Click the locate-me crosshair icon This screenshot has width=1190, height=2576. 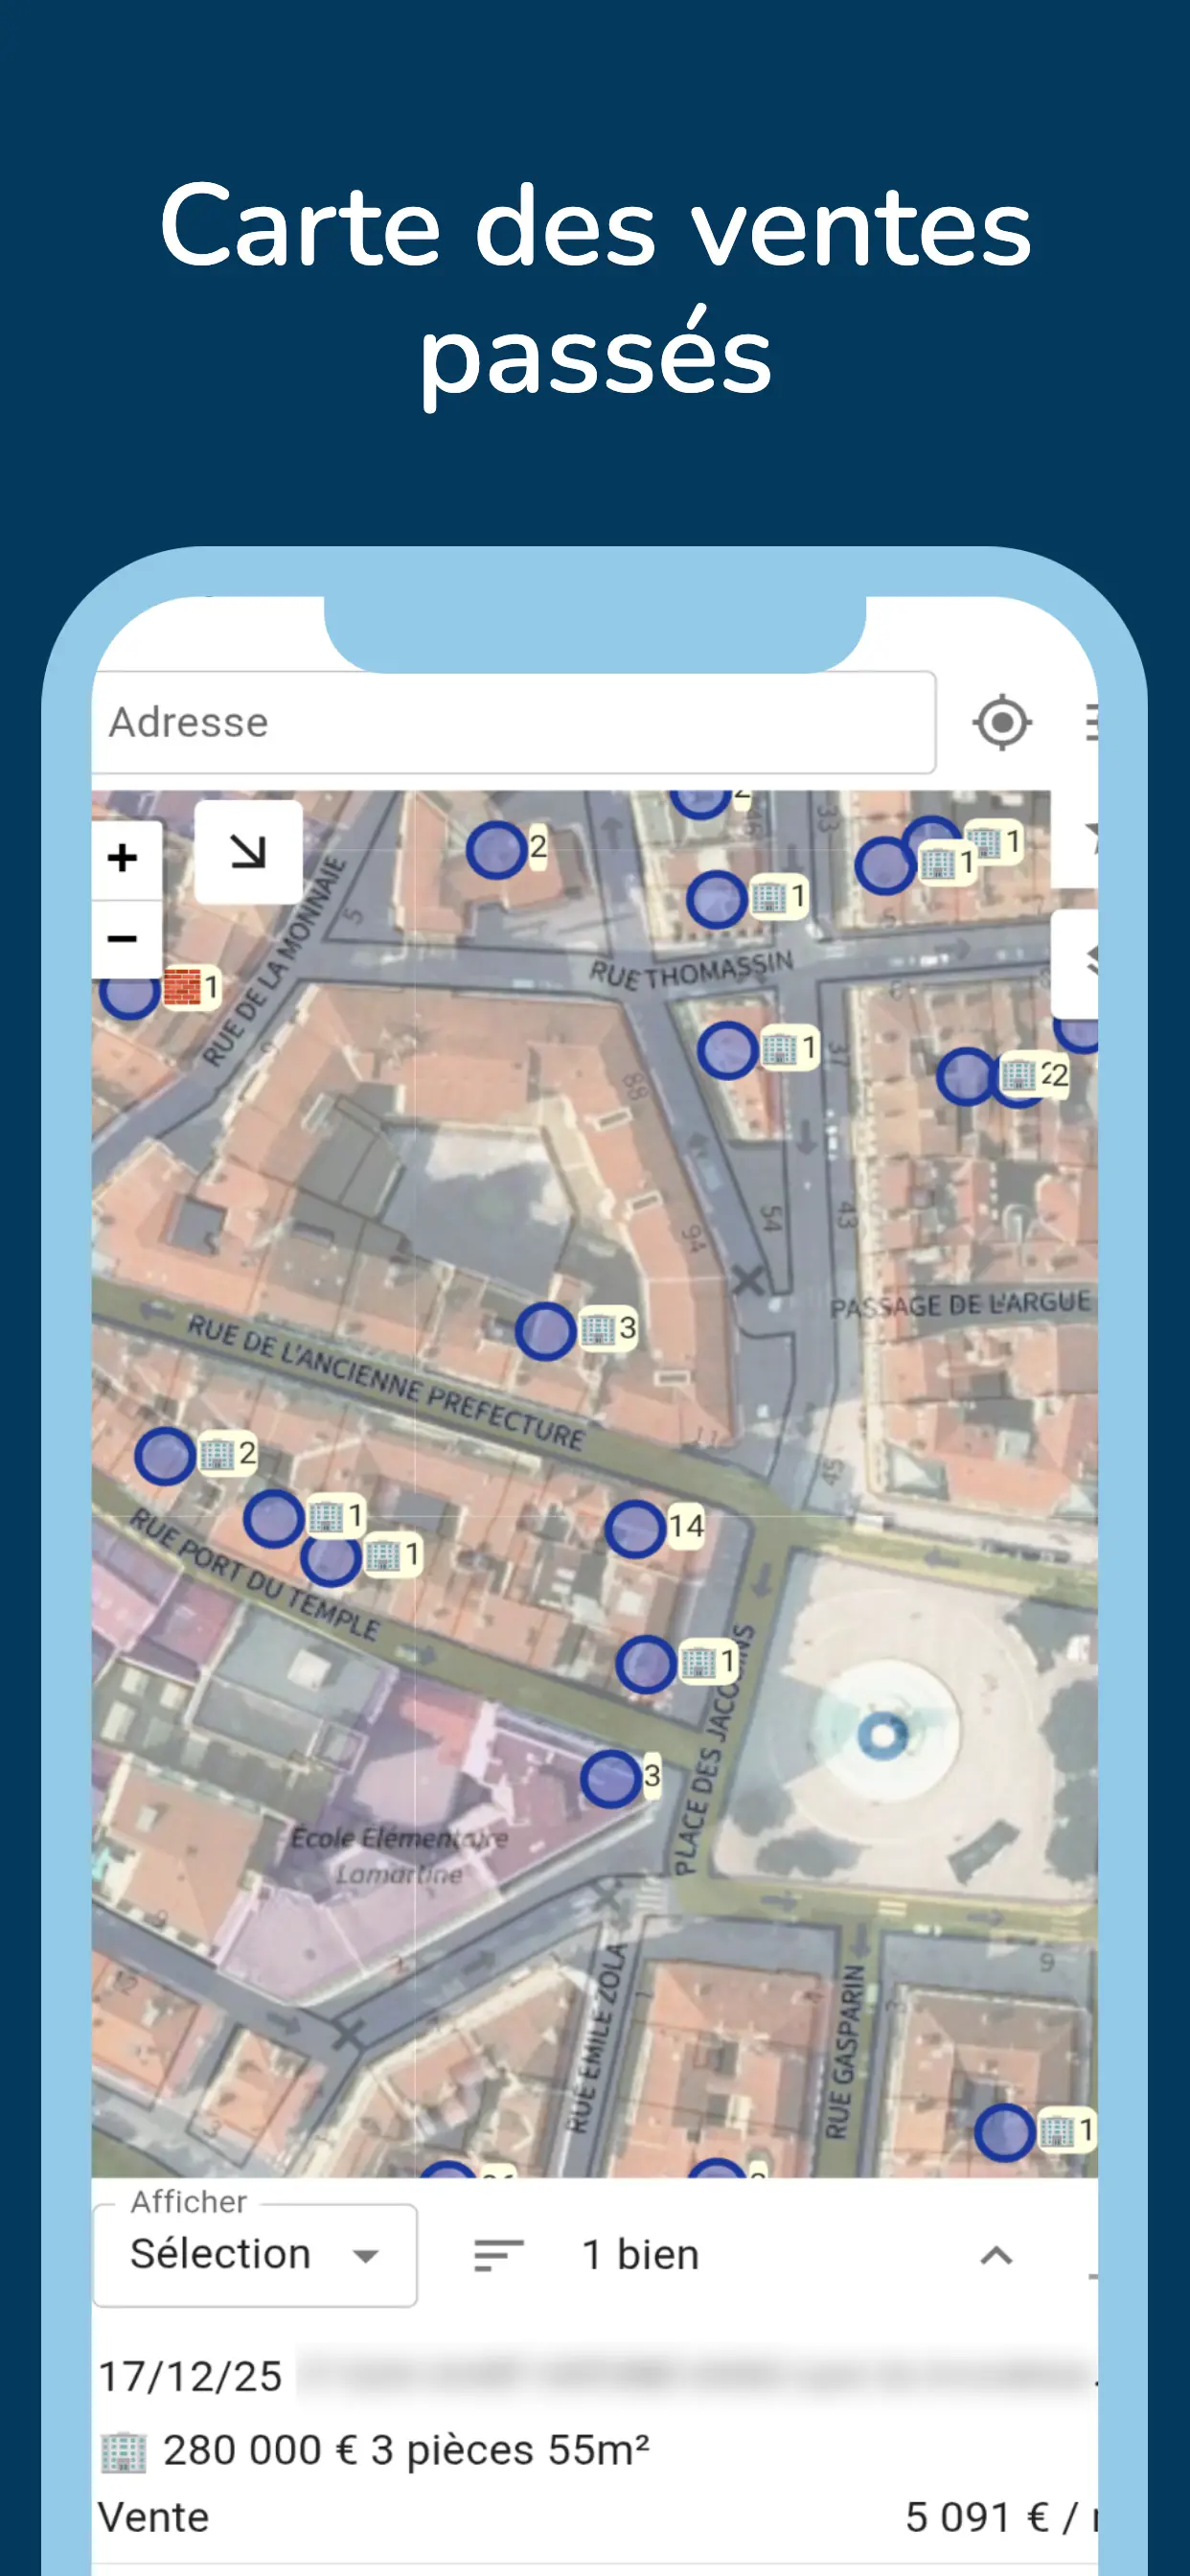[1001, 722]
